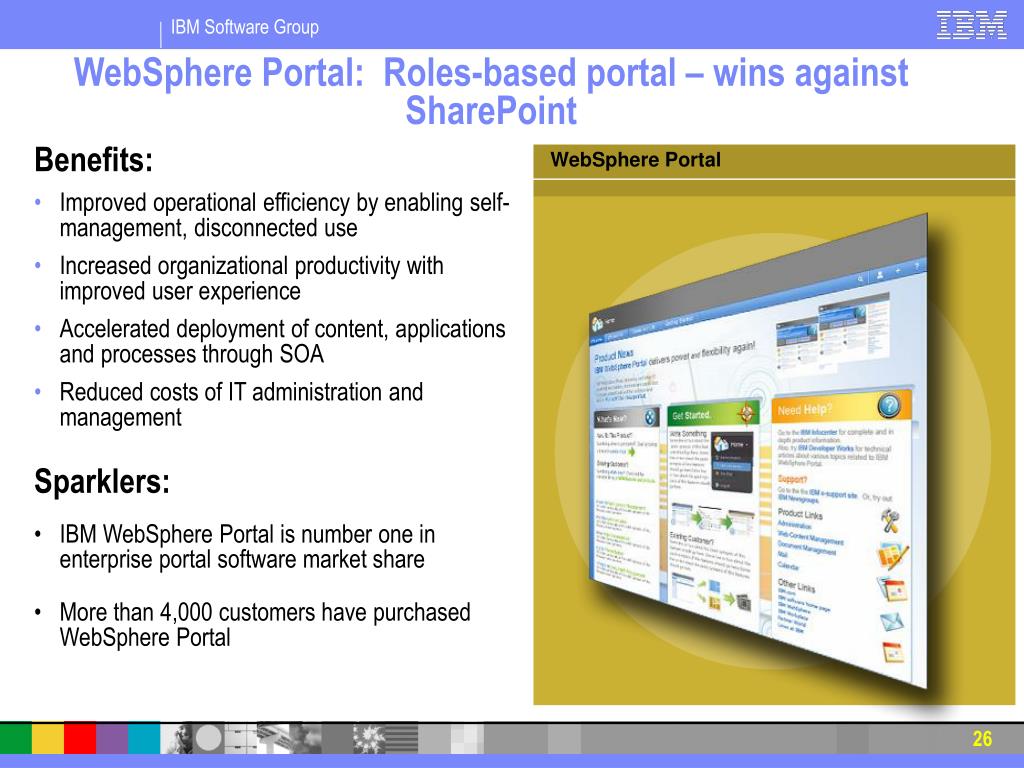Click the 'More than 4,000 customers' bullet
Viewport: 1024px width, 768px height.
(x=264, y=624)
